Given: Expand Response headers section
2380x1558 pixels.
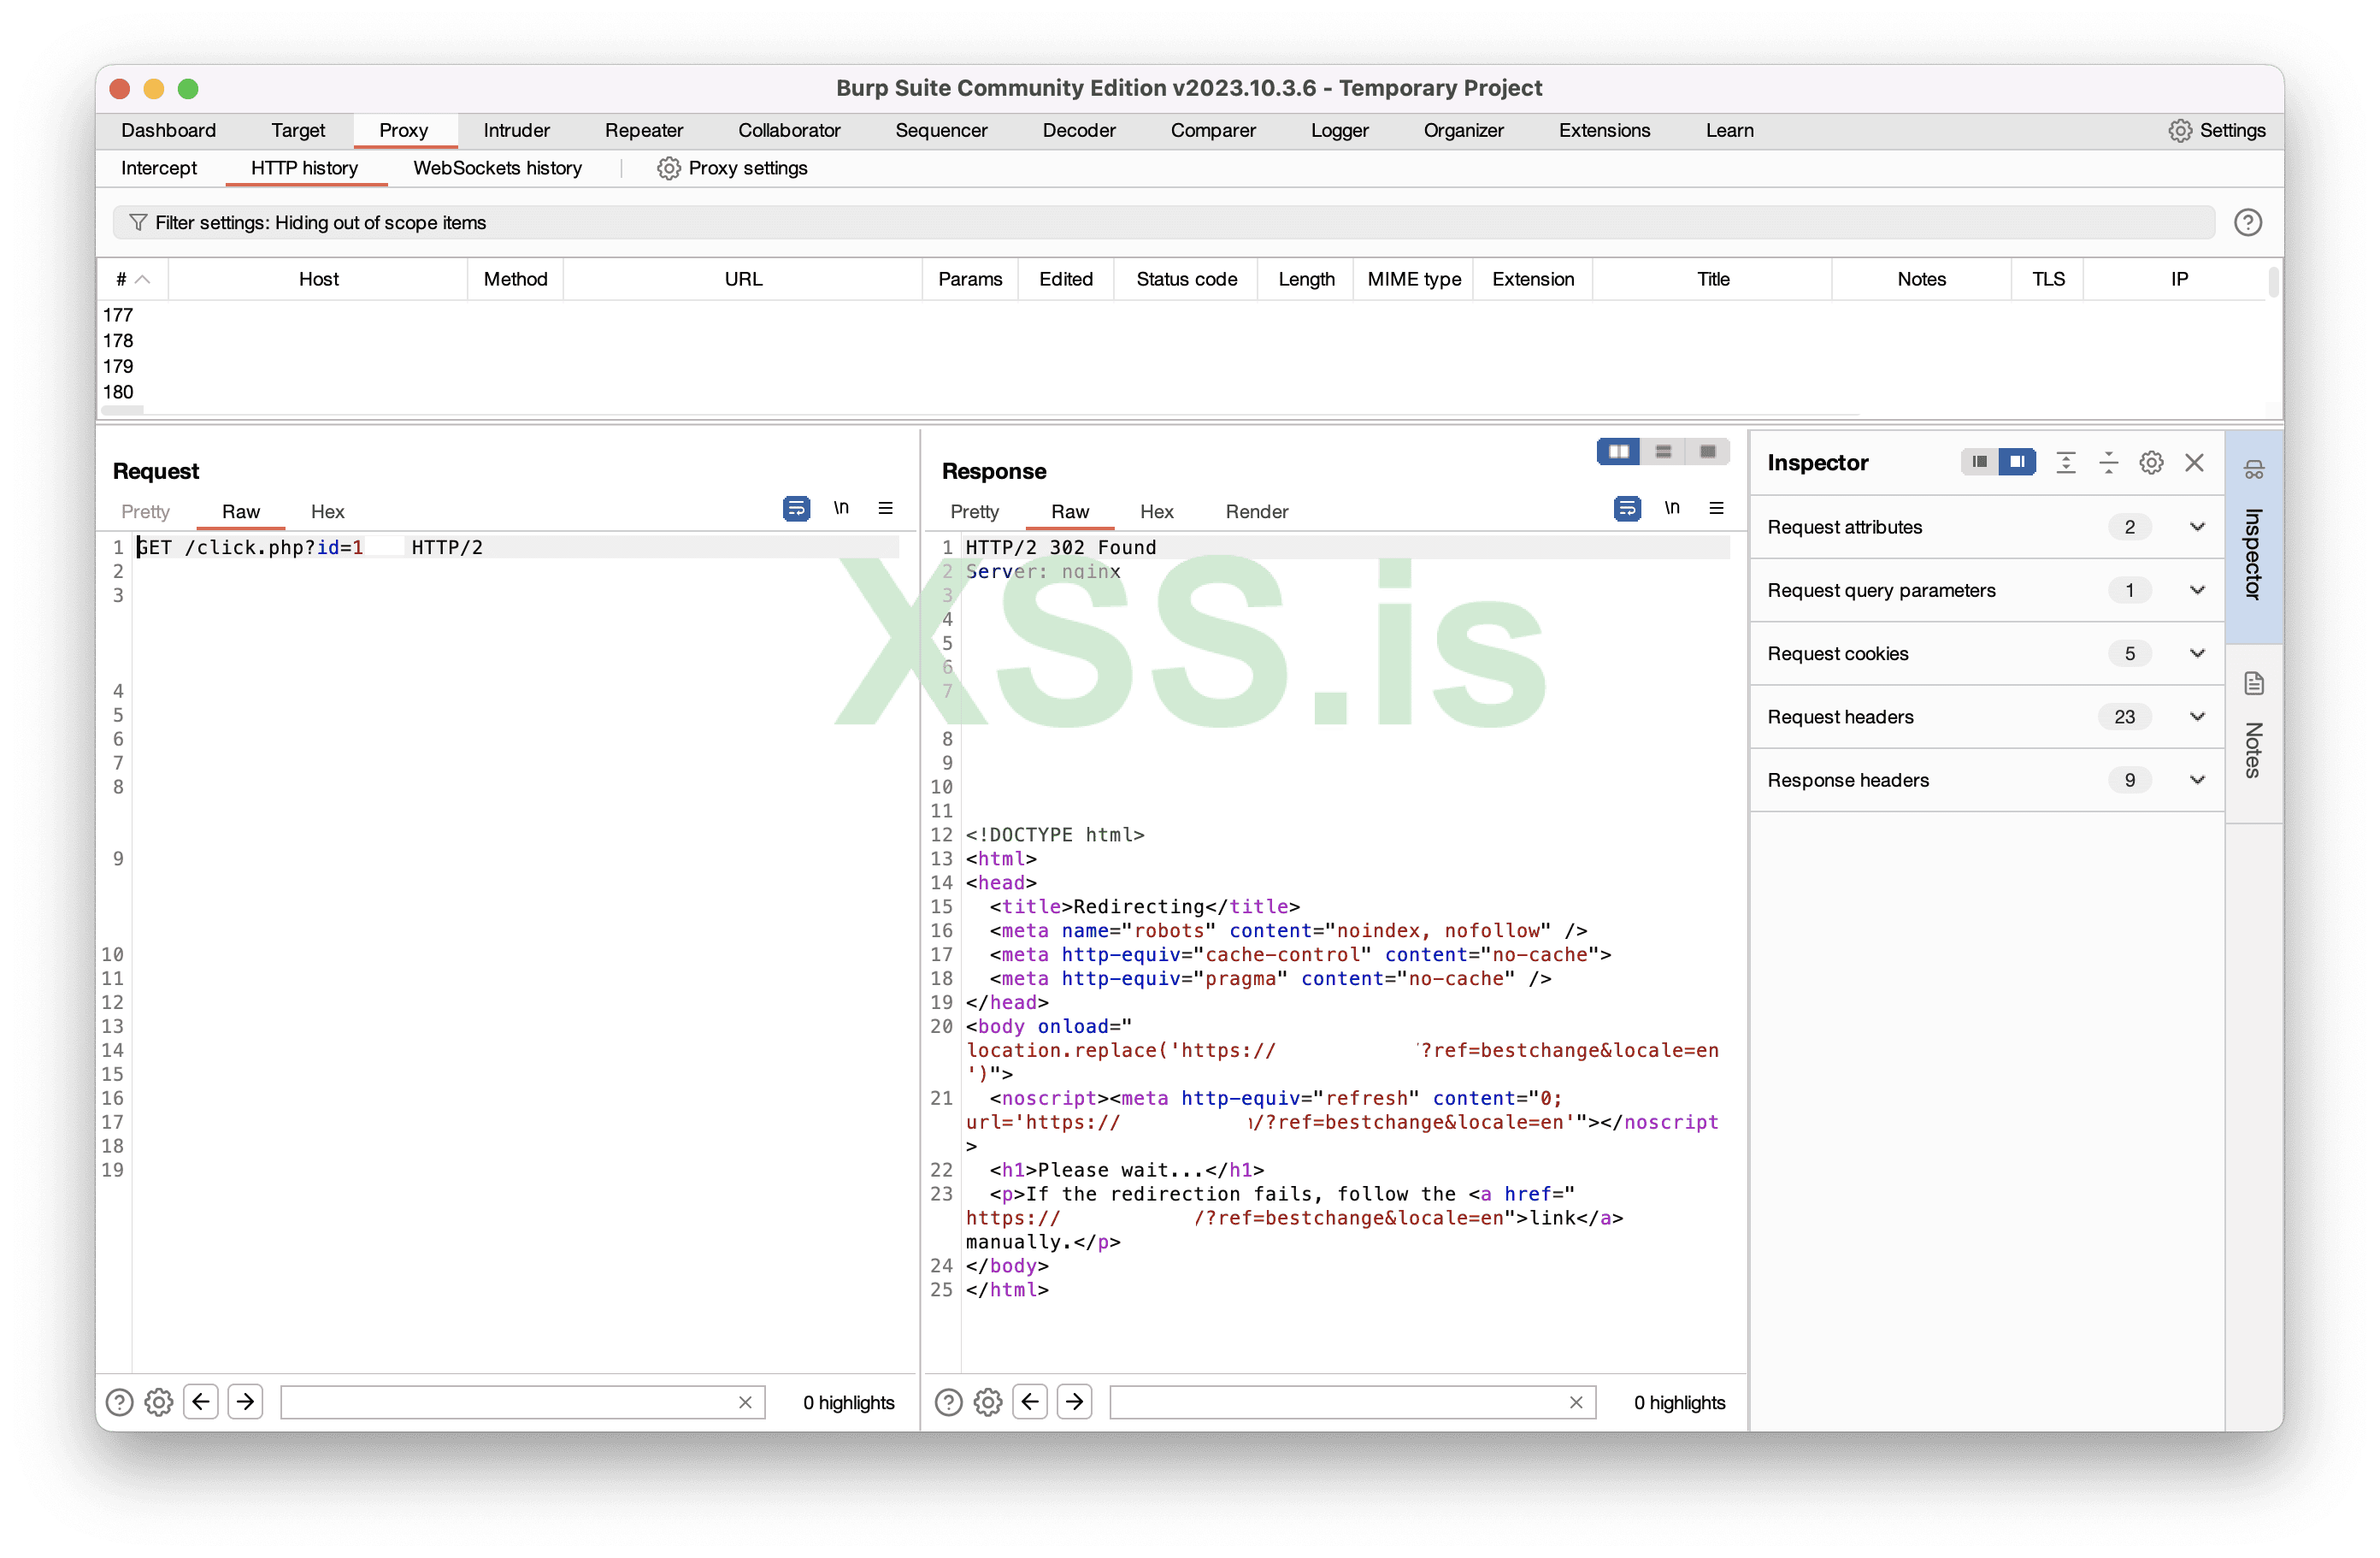Looking at the screenshot, I should (x=2196, y=780).
